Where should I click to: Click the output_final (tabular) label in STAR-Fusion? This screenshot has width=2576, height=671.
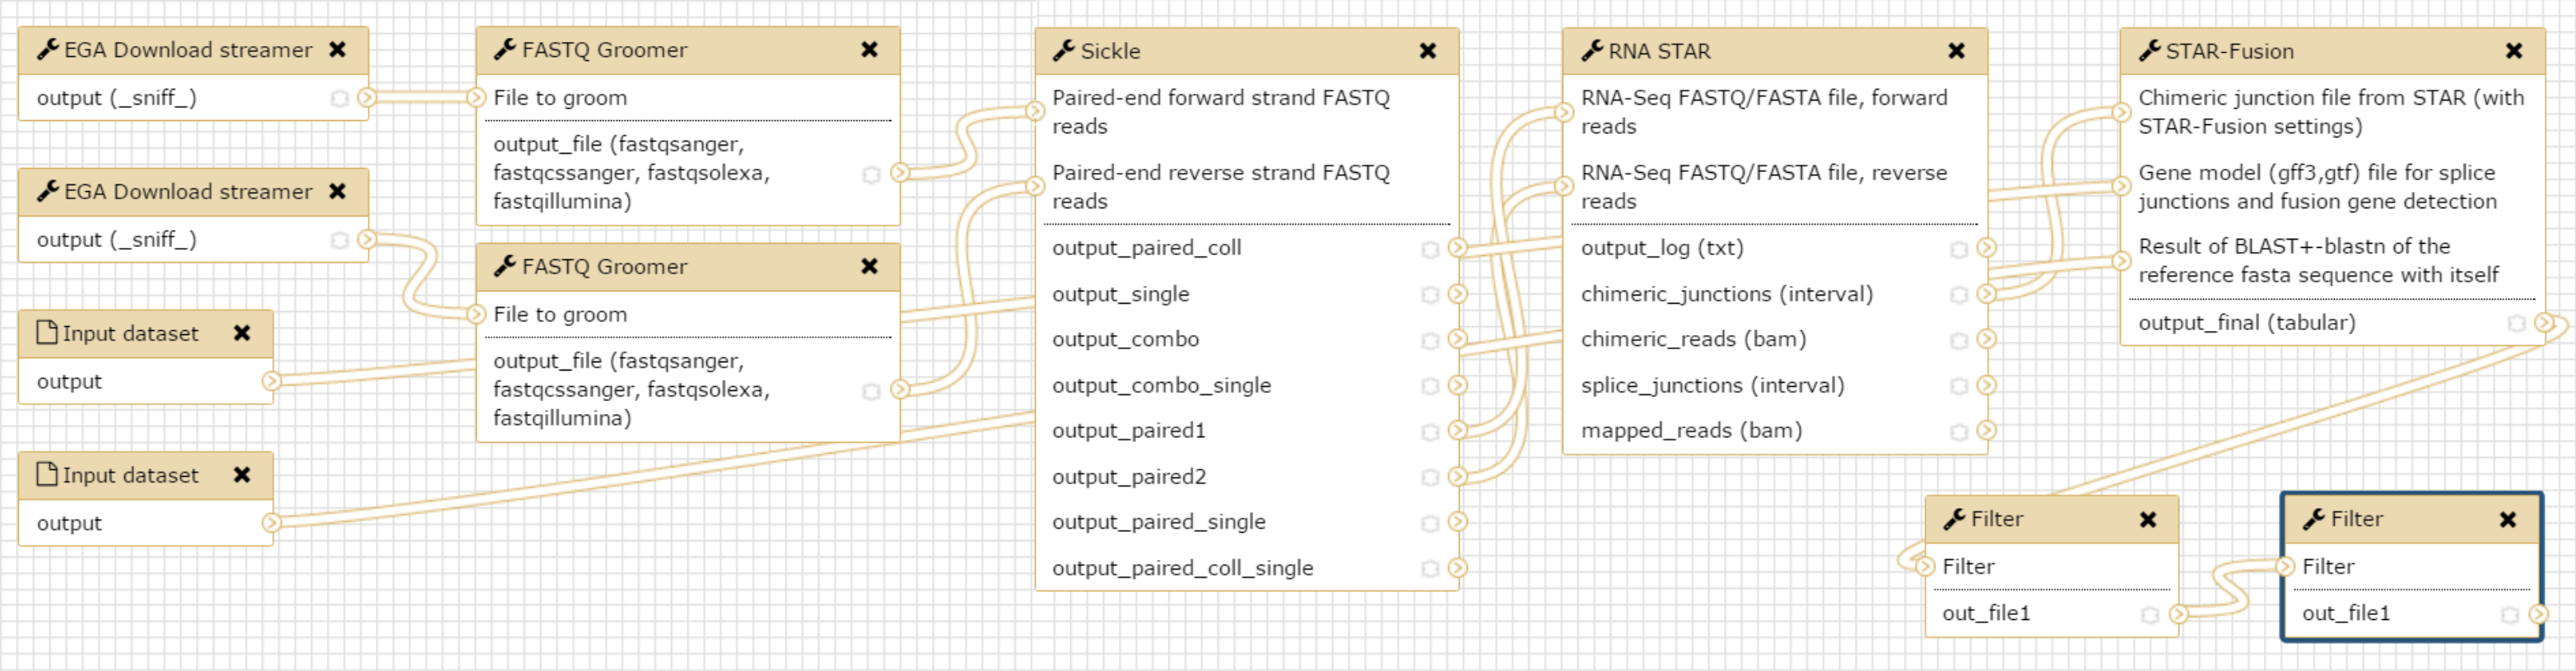pos(2246,322)
